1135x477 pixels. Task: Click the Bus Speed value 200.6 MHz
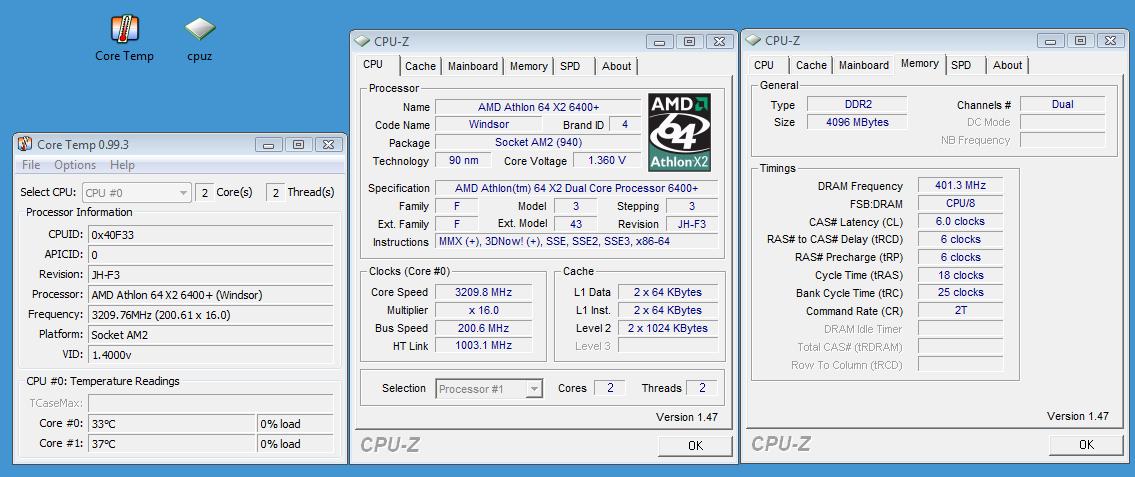pos(483,328)
